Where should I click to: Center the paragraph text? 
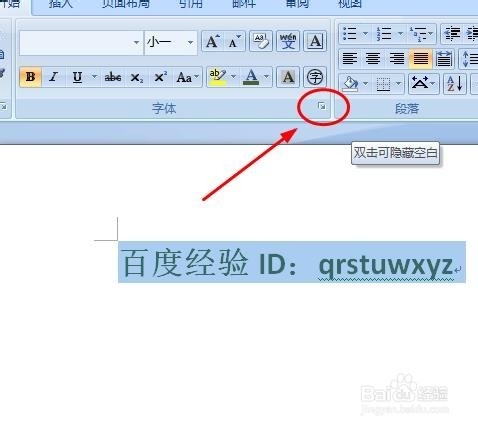(373, 59)
